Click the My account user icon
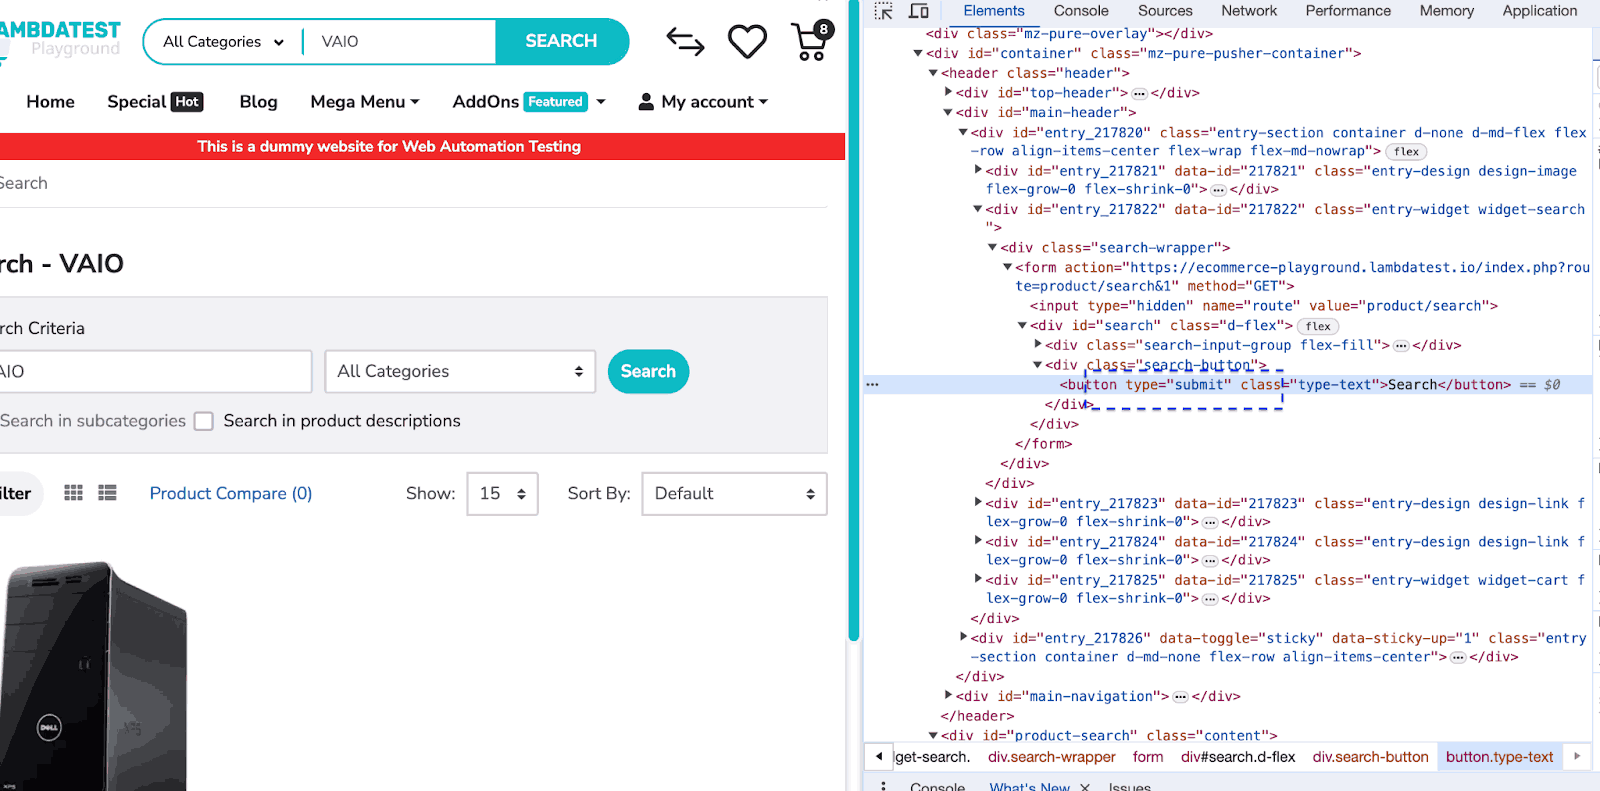1600x791 pixels. (x=646, y=101)
